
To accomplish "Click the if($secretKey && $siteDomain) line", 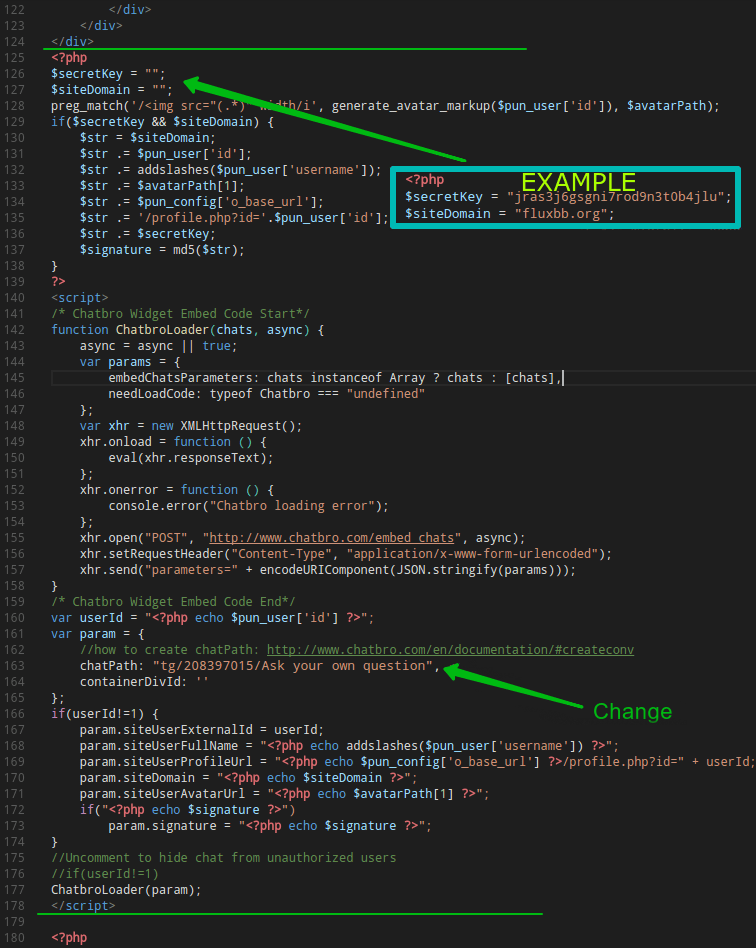I will [x=162, y=122].
